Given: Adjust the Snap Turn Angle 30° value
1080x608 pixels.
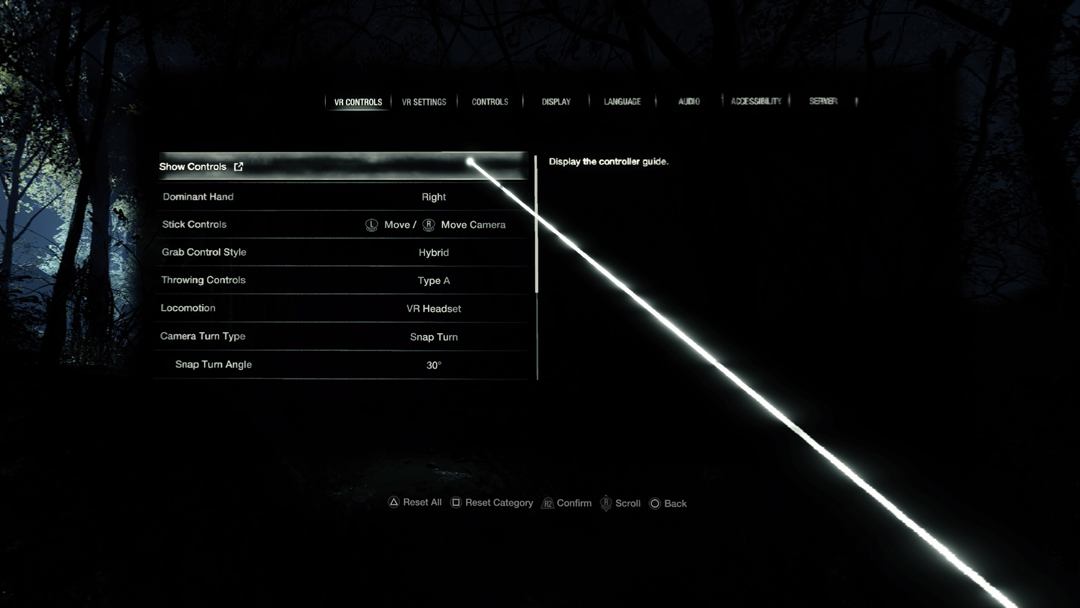Looking at the screenshot, I should (433, 365).
